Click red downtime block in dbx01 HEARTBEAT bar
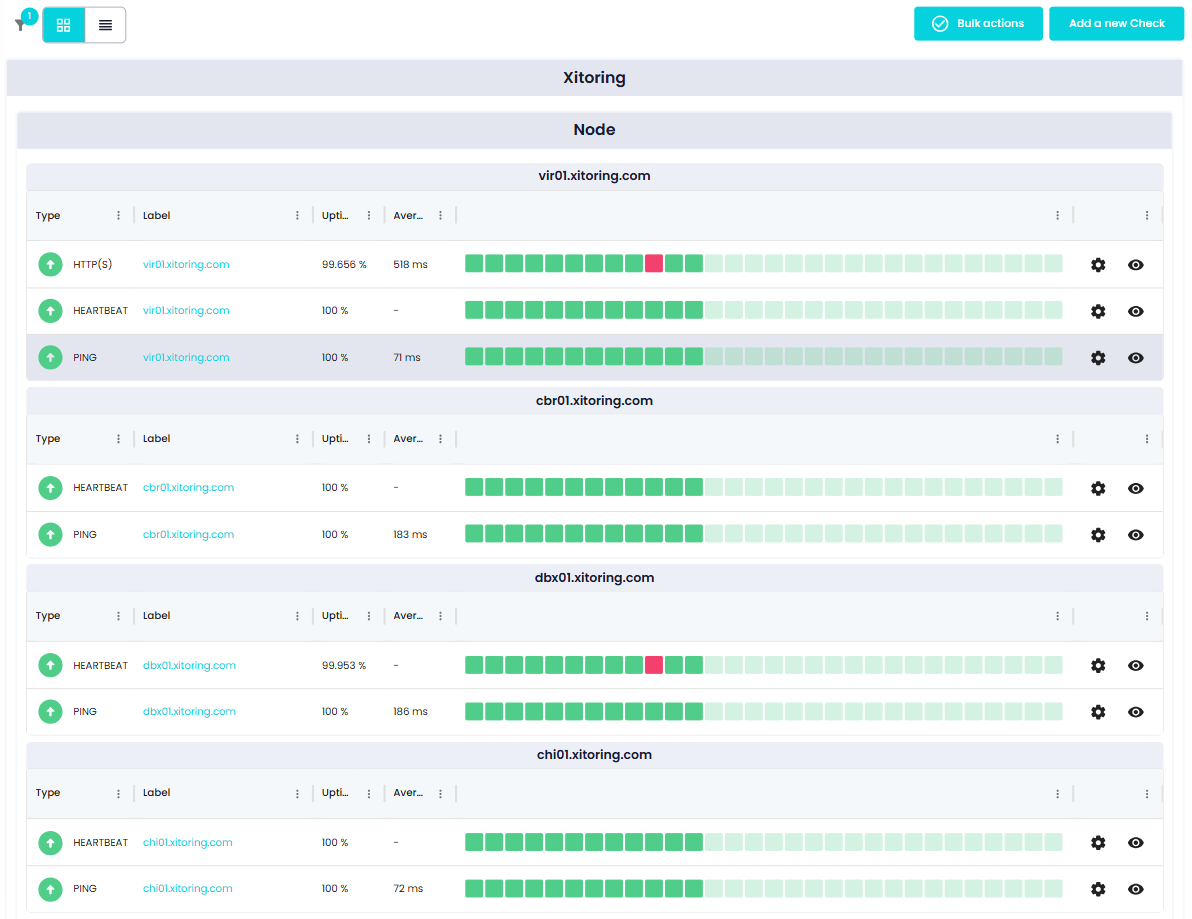1192x919 pixels. 654,665
